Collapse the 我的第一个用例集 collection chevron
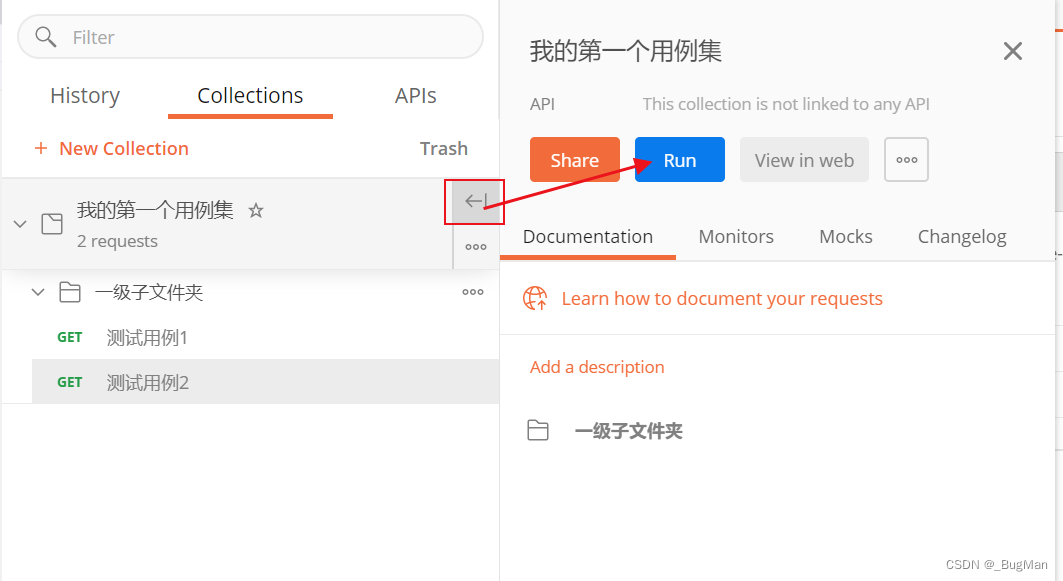The height and width of the screenshot is (581, 1063). (x=20, y=223)
